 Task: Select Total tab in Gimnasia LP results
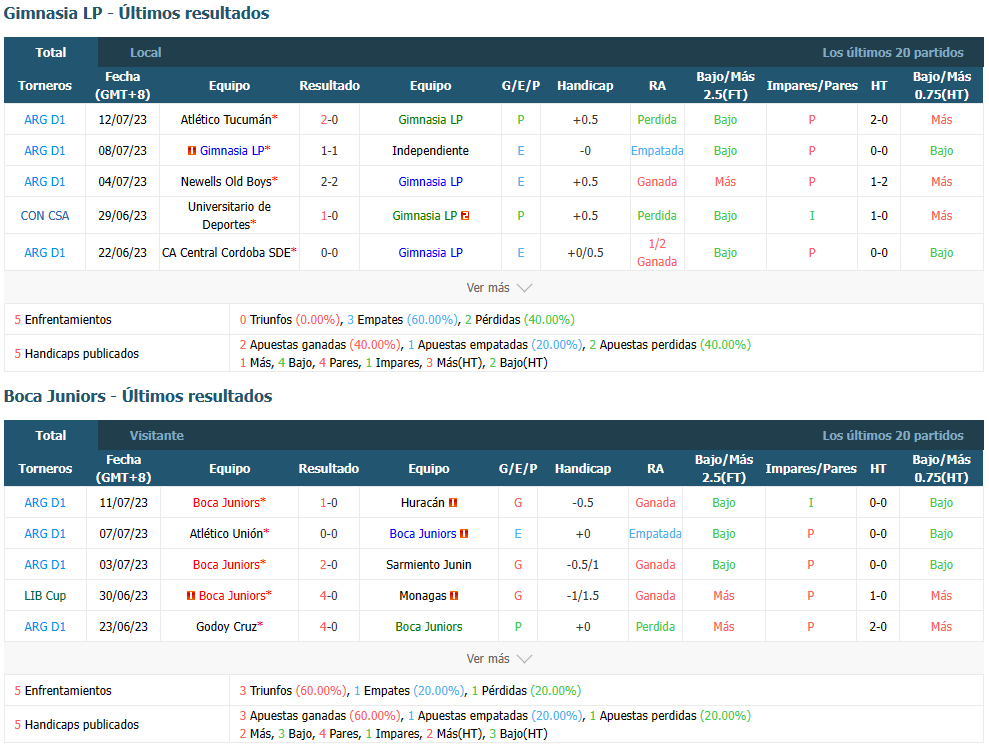(50, 52)
